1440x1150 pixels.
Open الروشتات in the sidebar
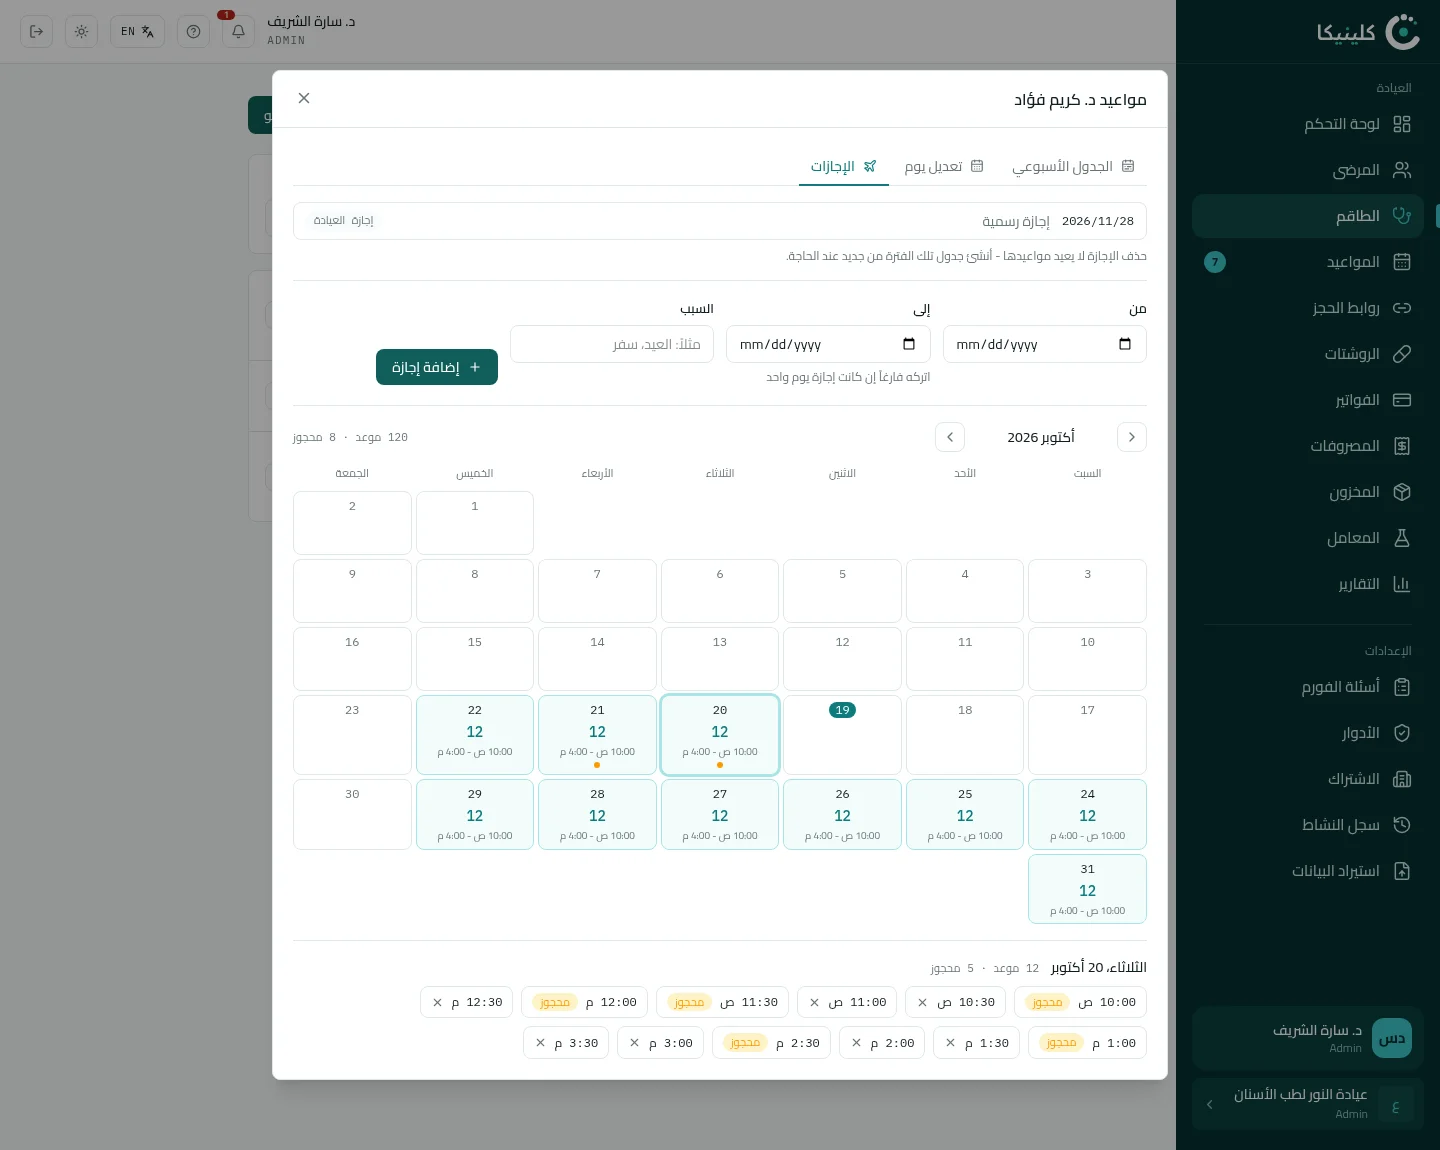coord(1308,354)
